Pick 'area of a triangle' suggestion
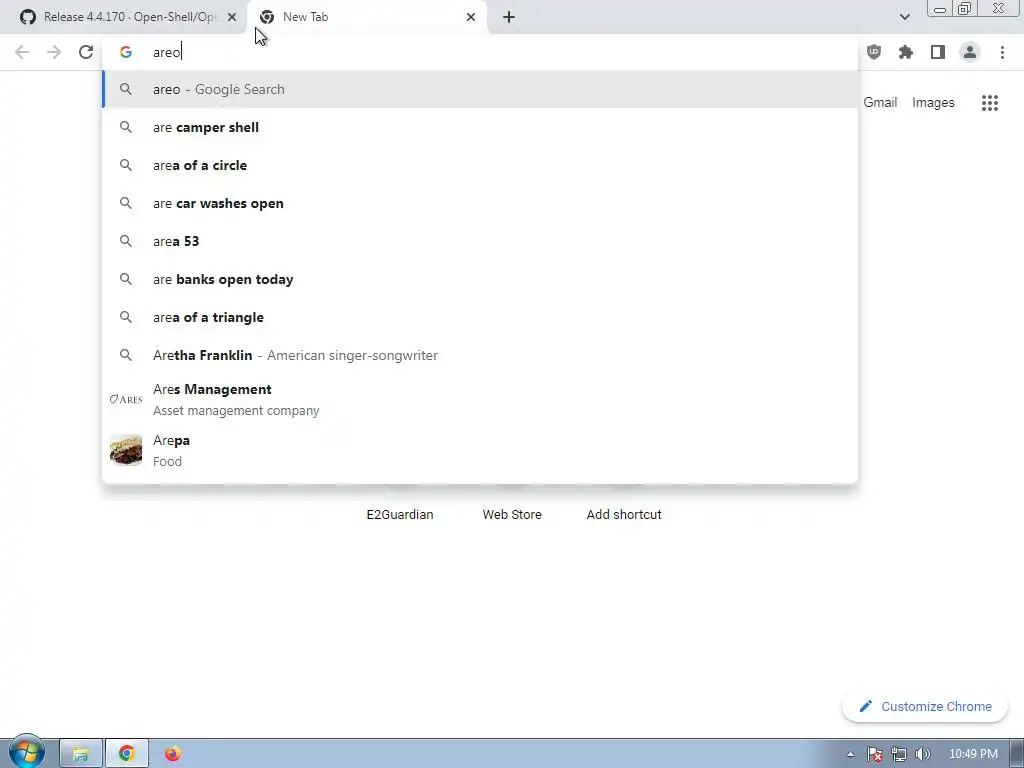The image size is (1024, 768). pyautogui.click(x=480, y=317)
